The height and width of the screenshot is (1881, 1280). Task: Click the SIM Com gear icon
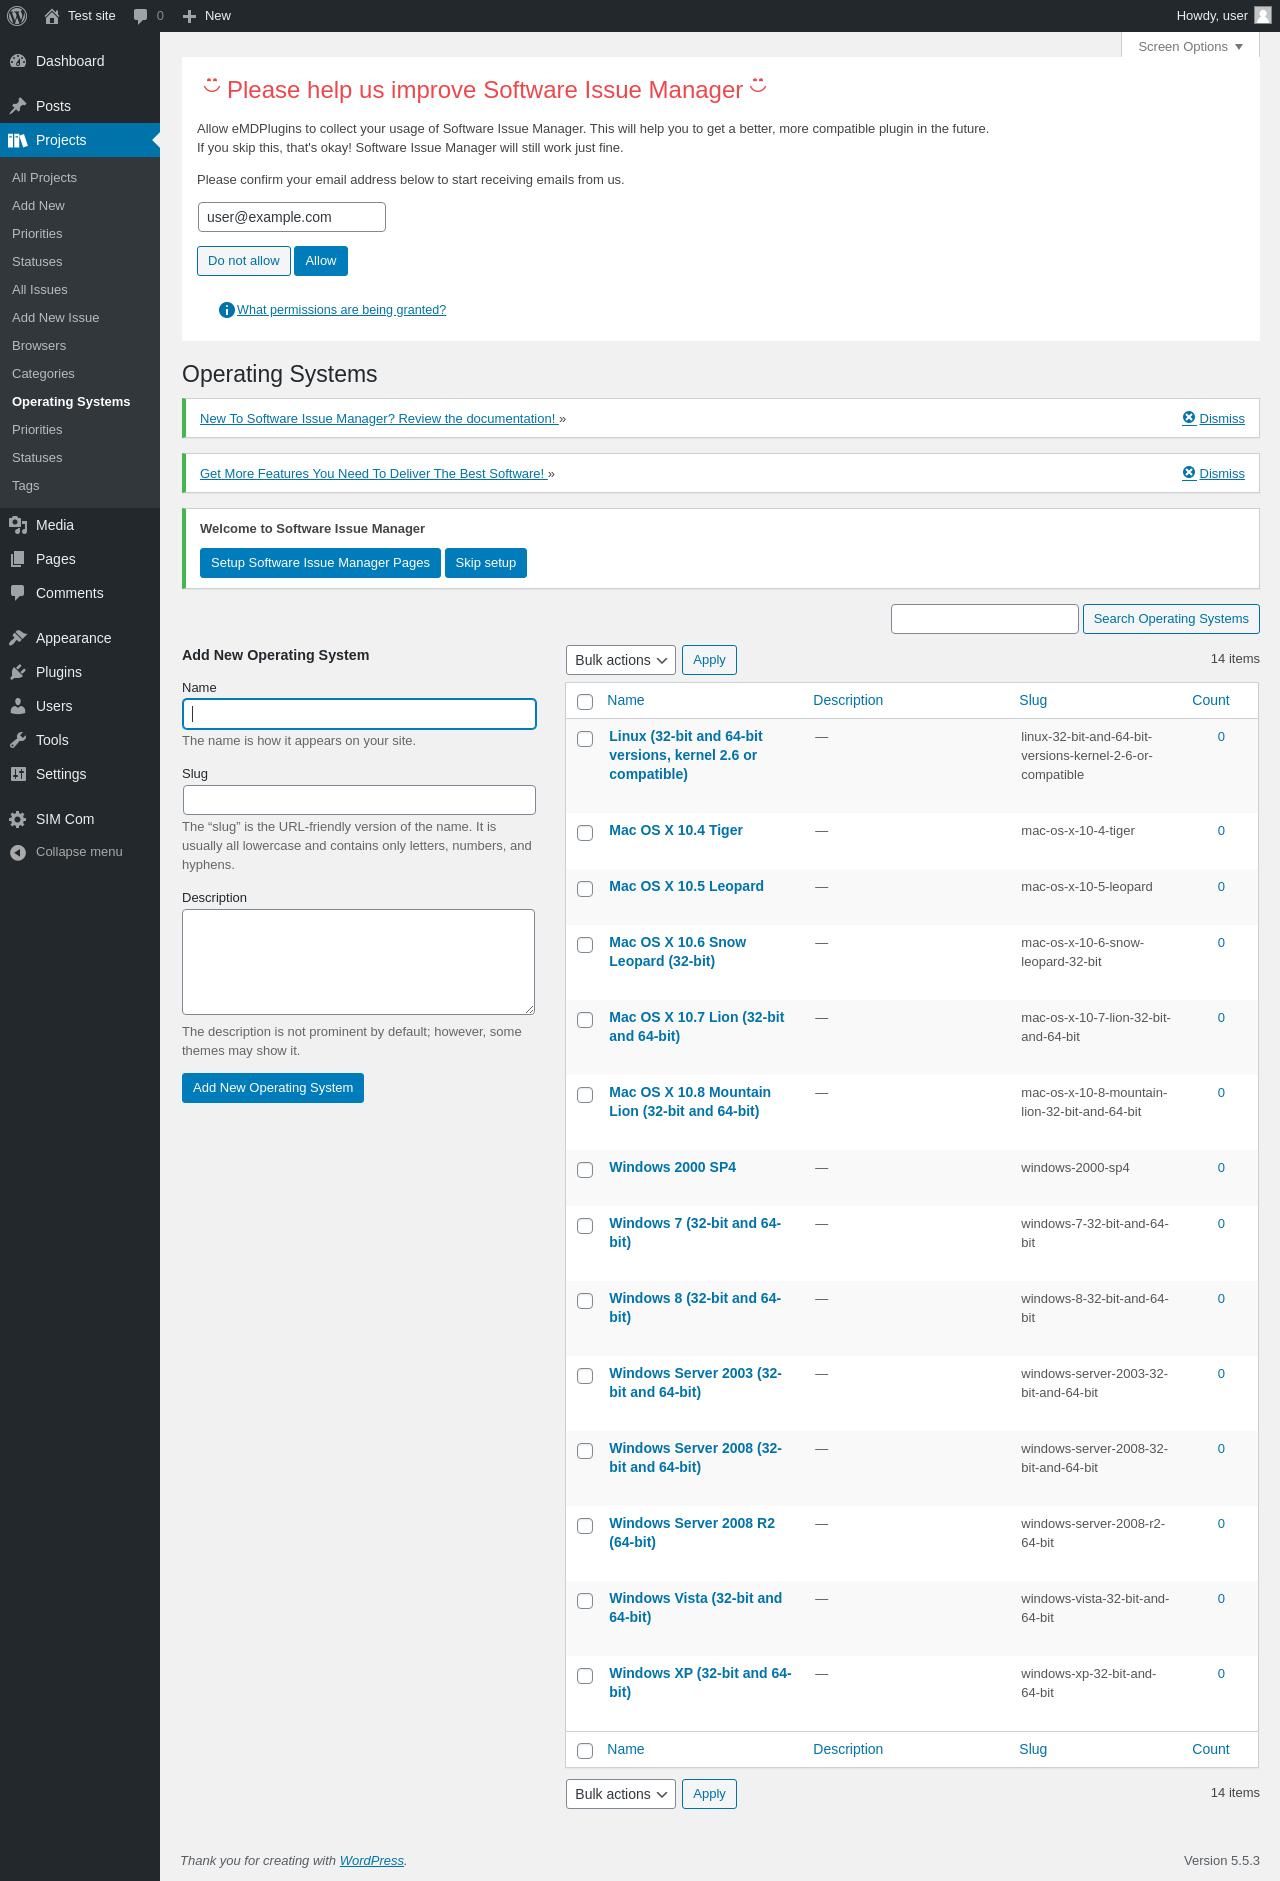(18, 819)
